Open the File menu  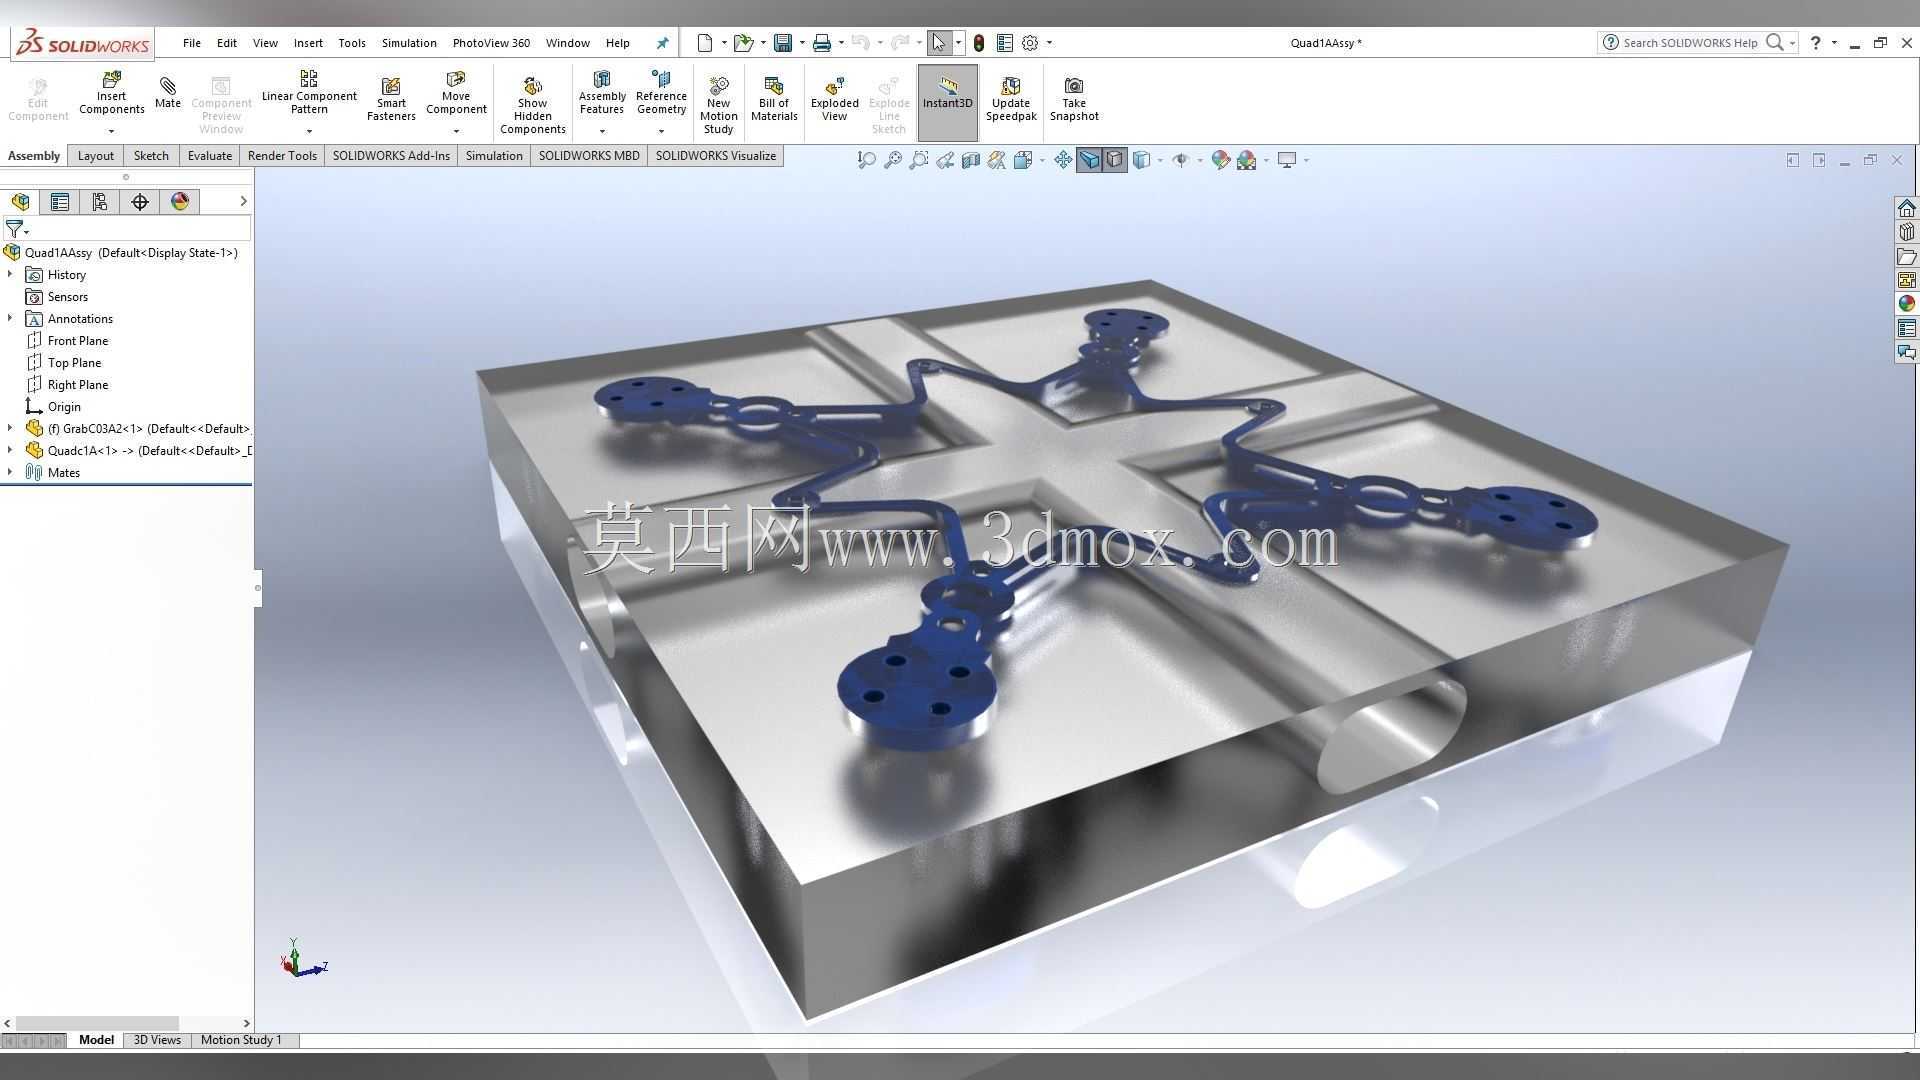(x=191, y=43)
